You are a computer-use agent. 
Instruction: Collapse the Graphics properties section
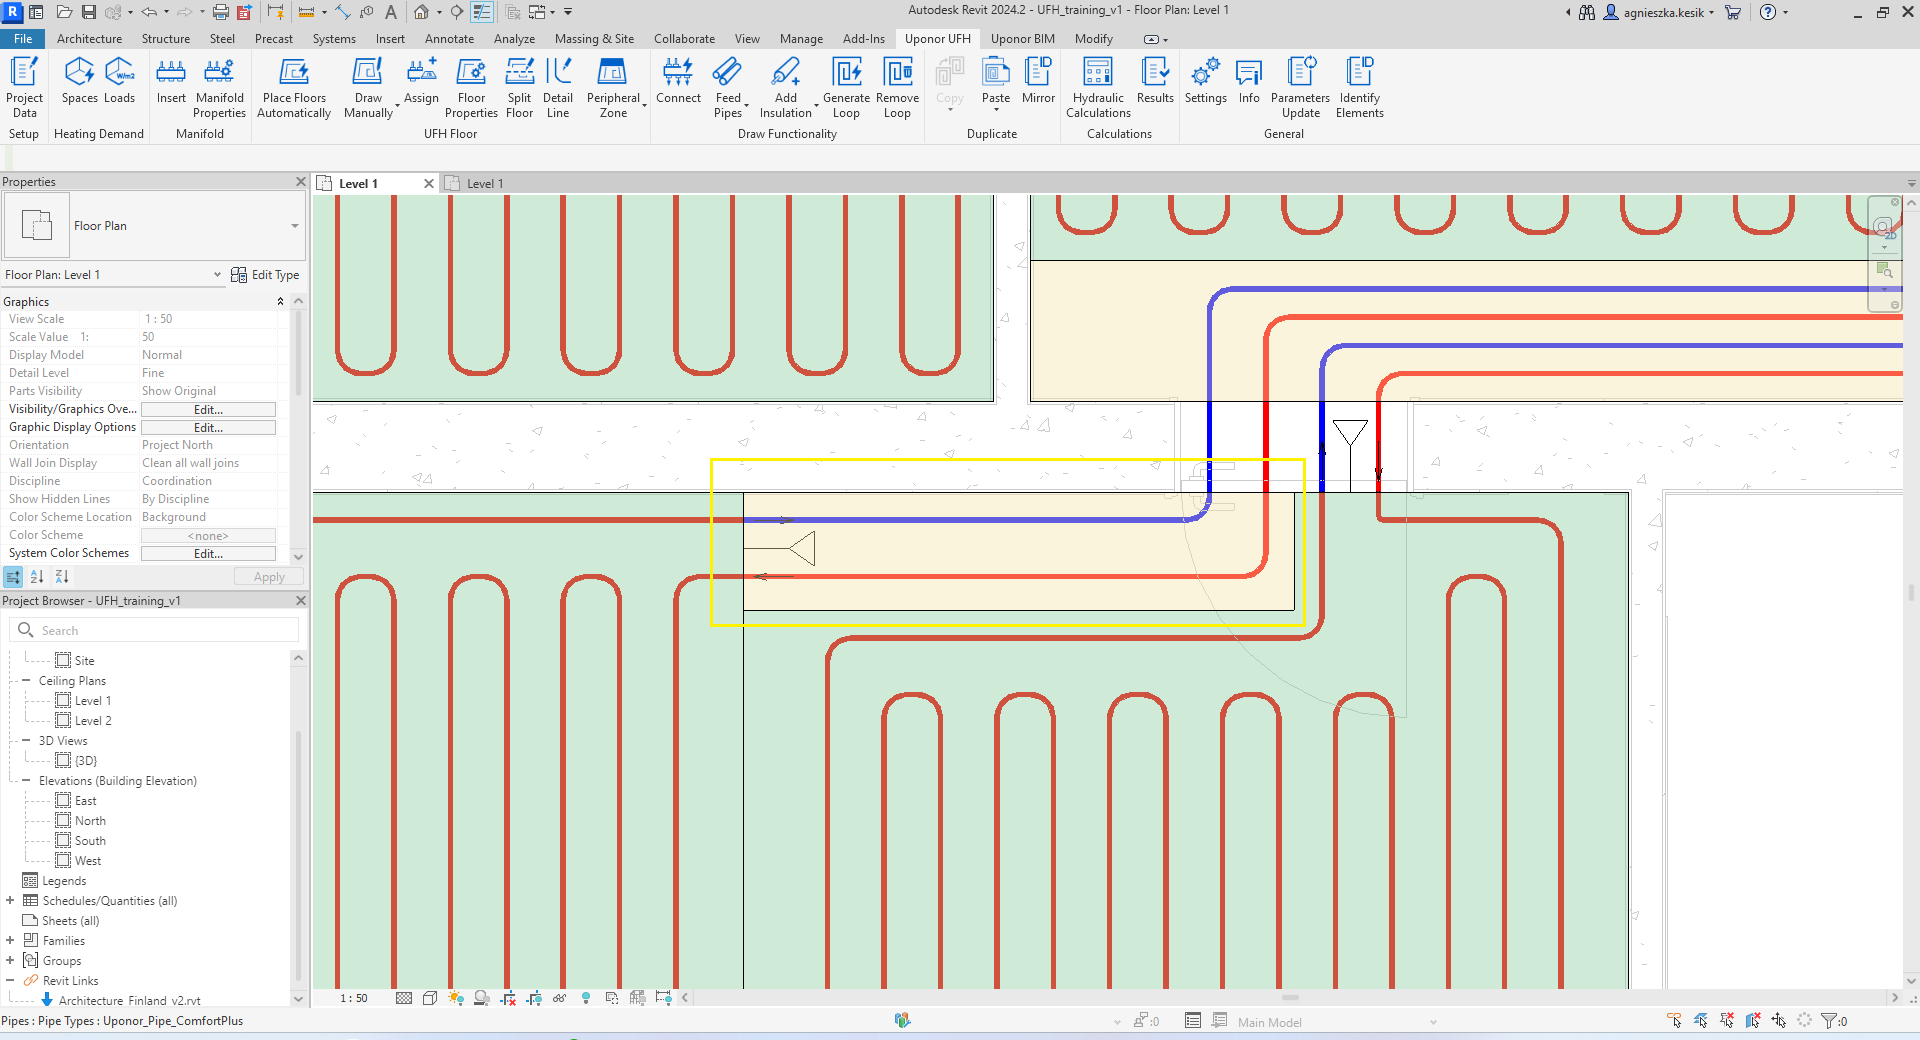click(x=280, y=302)
